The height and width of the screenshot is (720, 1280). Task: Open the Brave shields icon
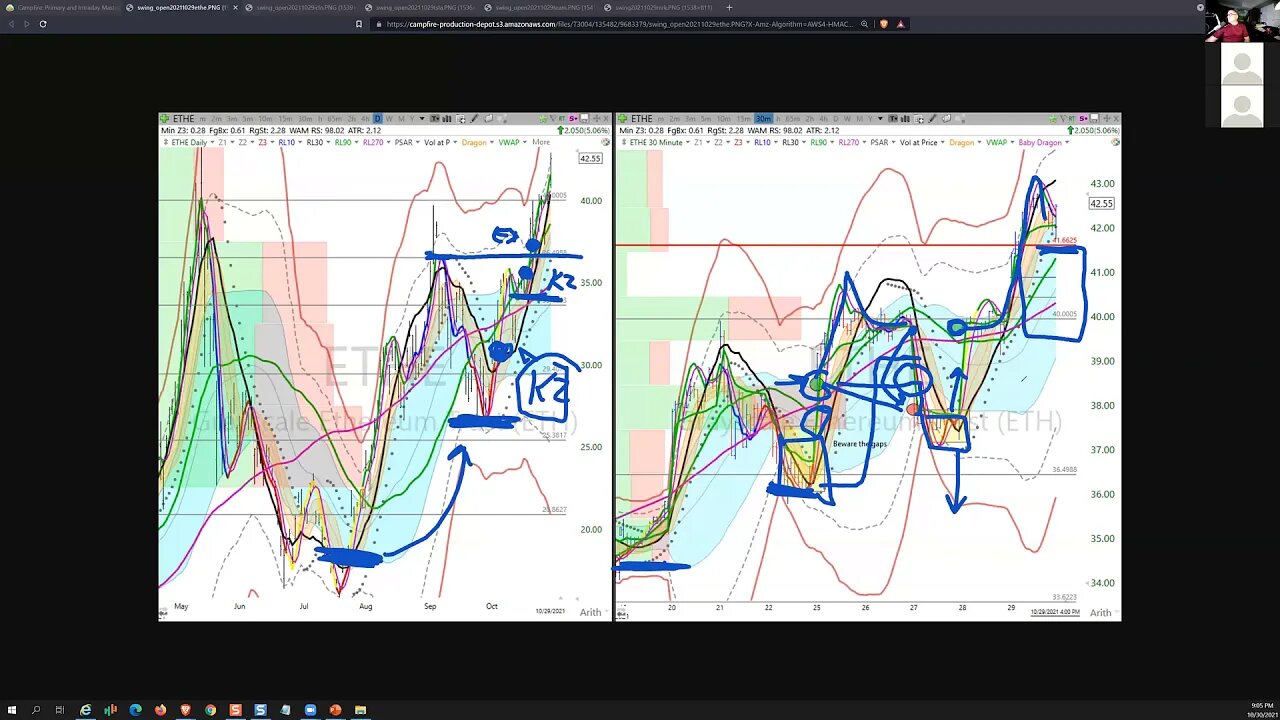tap(884, 23)
